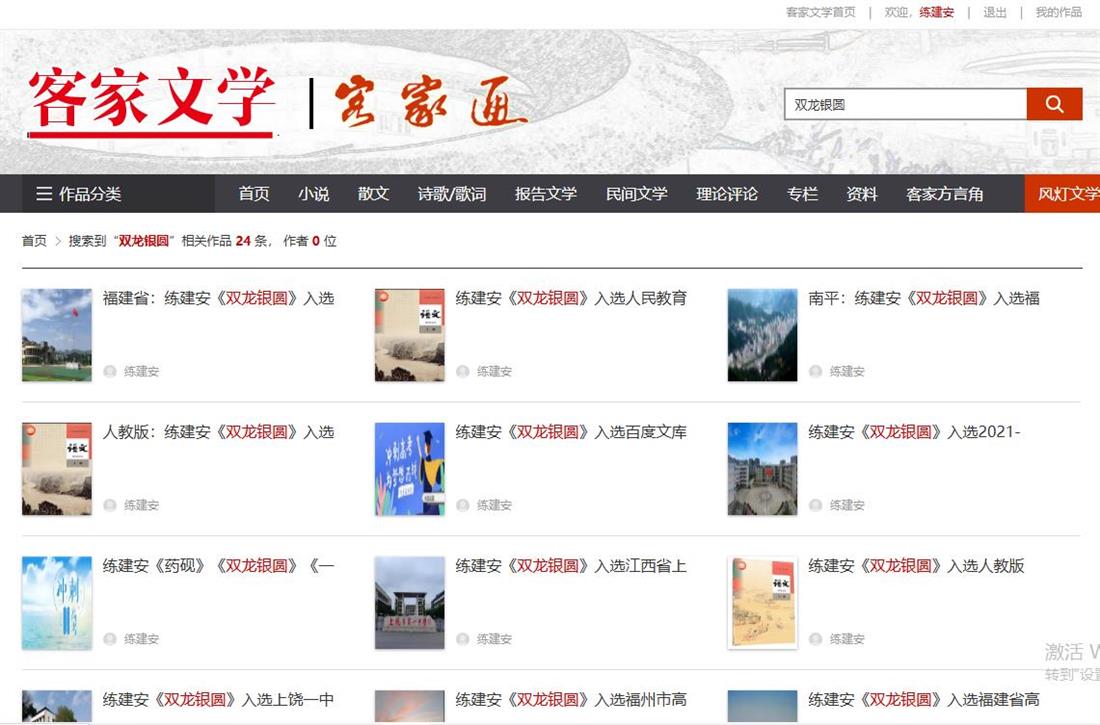Open 我的作品 in the top bar

point(1059,12)
